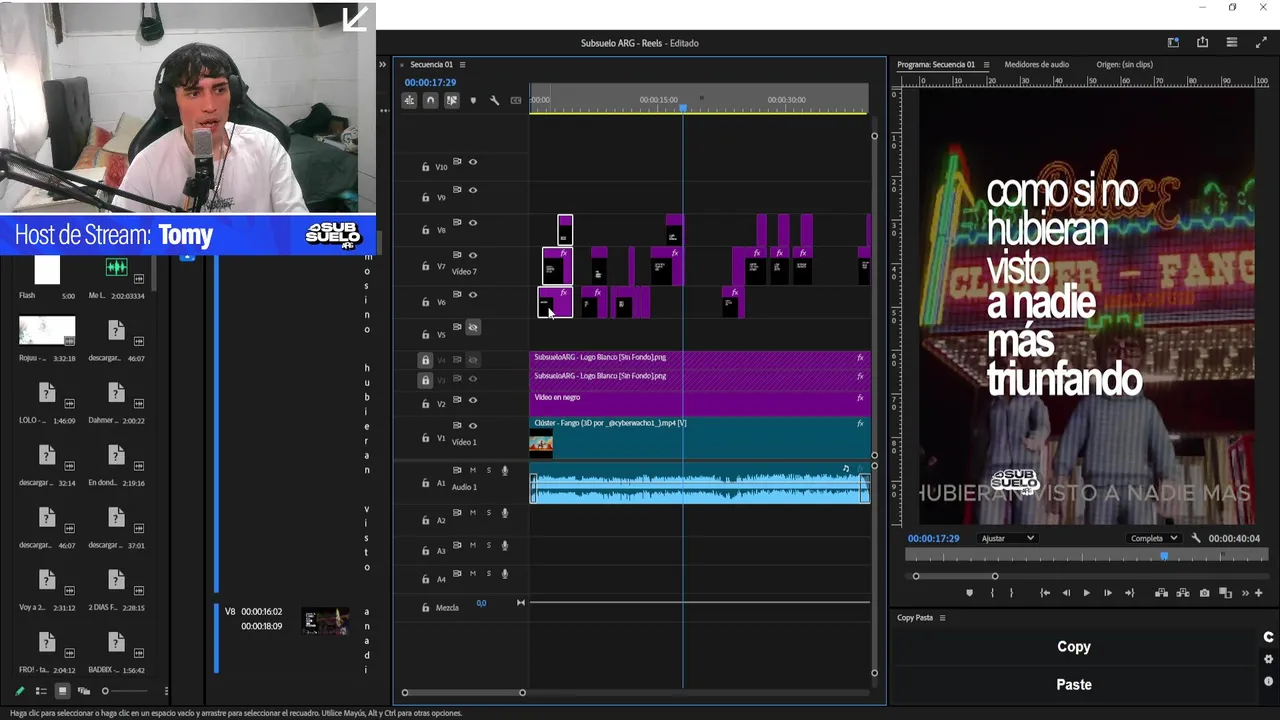Click the Copy Pasta refresh C icon
The image size is (1280, 720).
pos(1269,637)
